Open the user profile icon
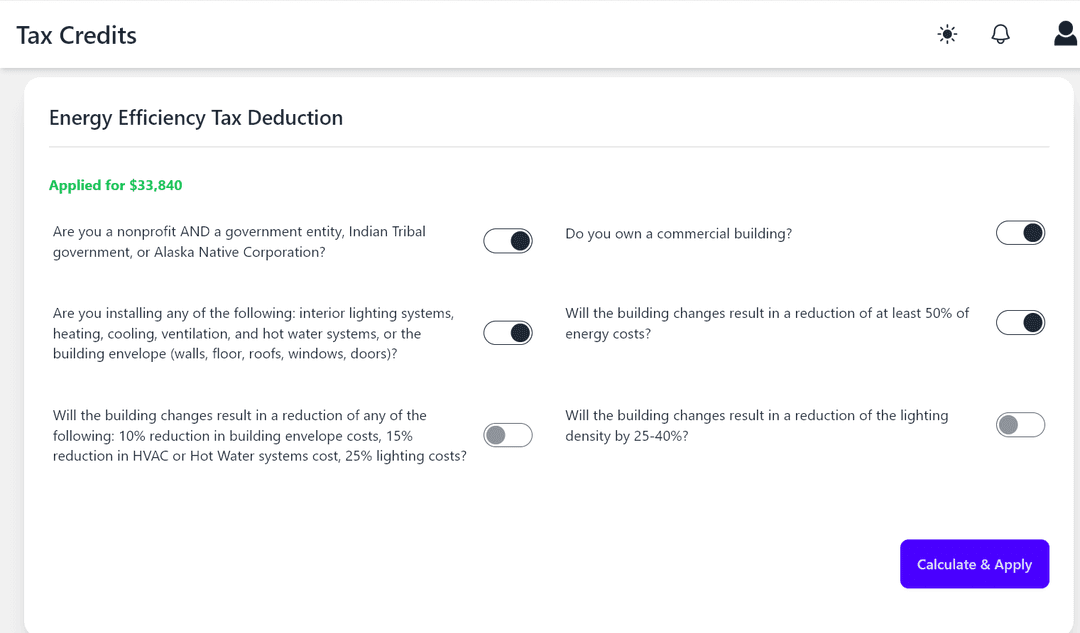 1065,34
